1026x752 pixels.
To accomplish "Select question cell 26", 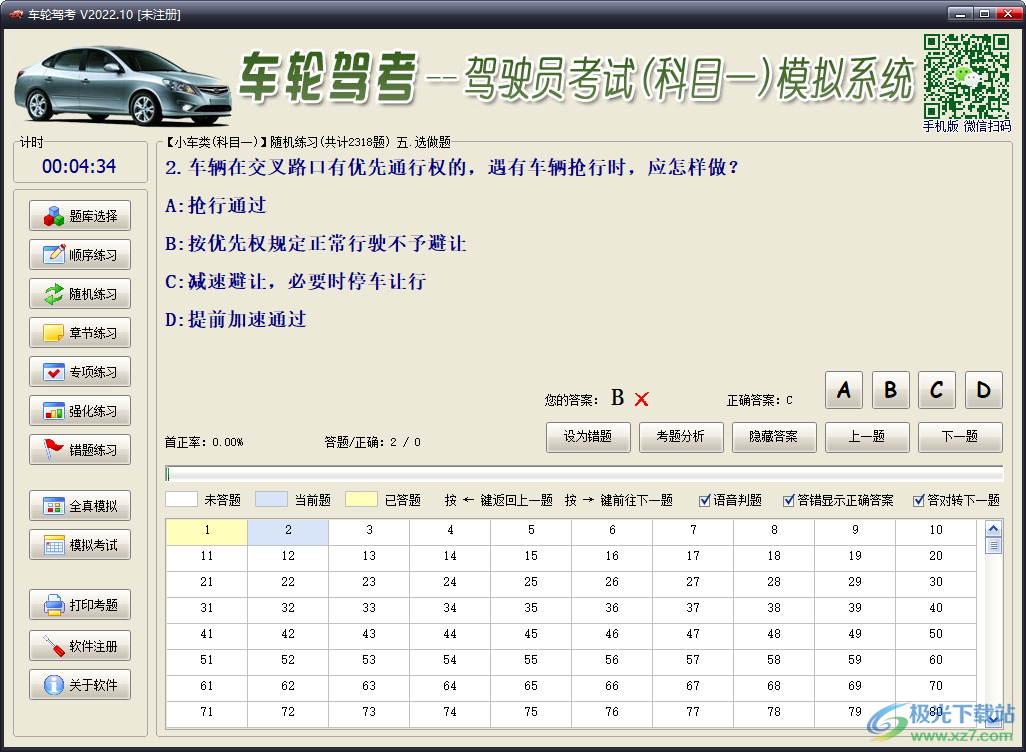I will coord(612,582).
